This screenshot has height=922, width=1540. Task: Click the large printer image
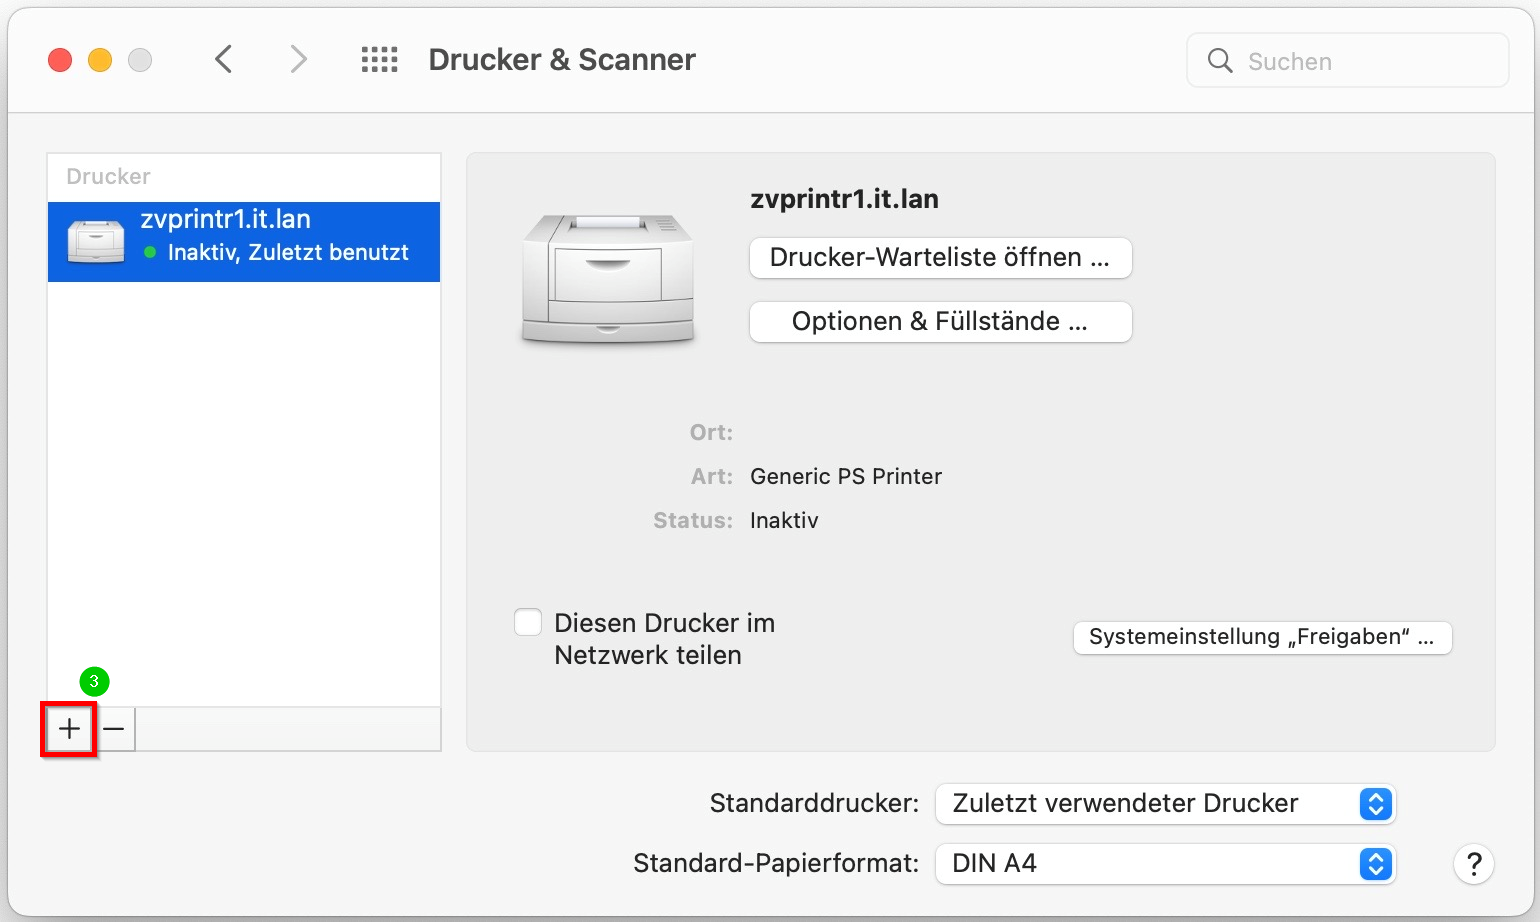608,279
